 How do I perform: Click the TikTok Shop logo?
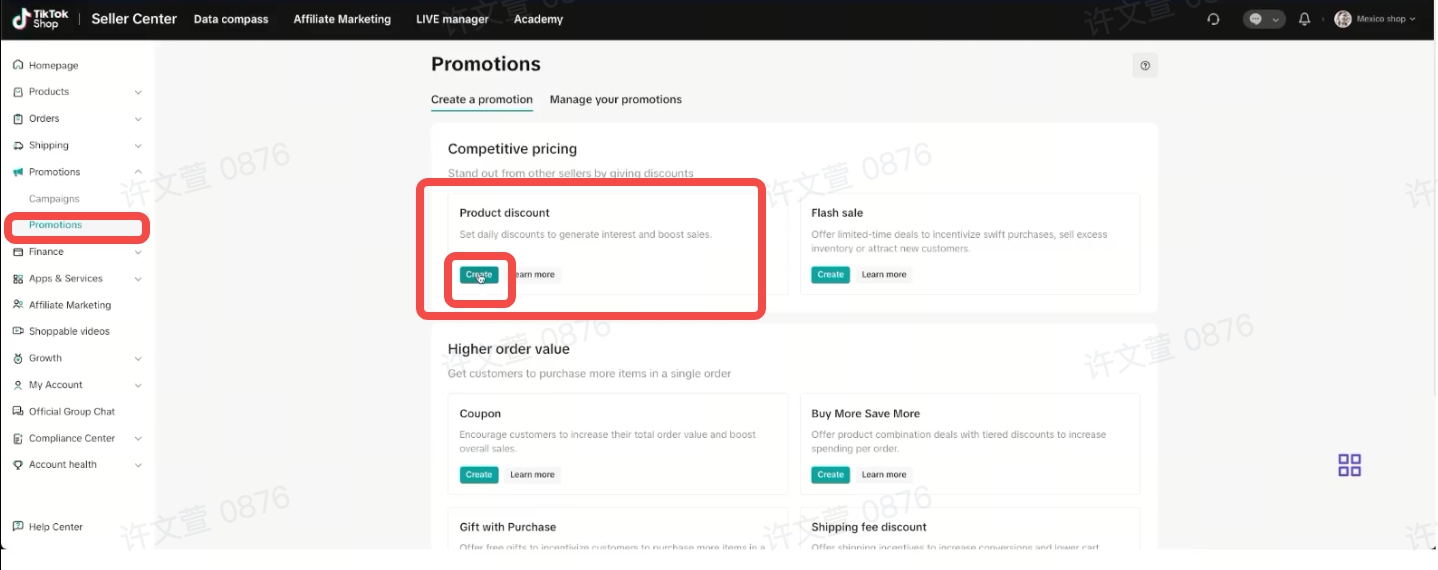point(40,18)
